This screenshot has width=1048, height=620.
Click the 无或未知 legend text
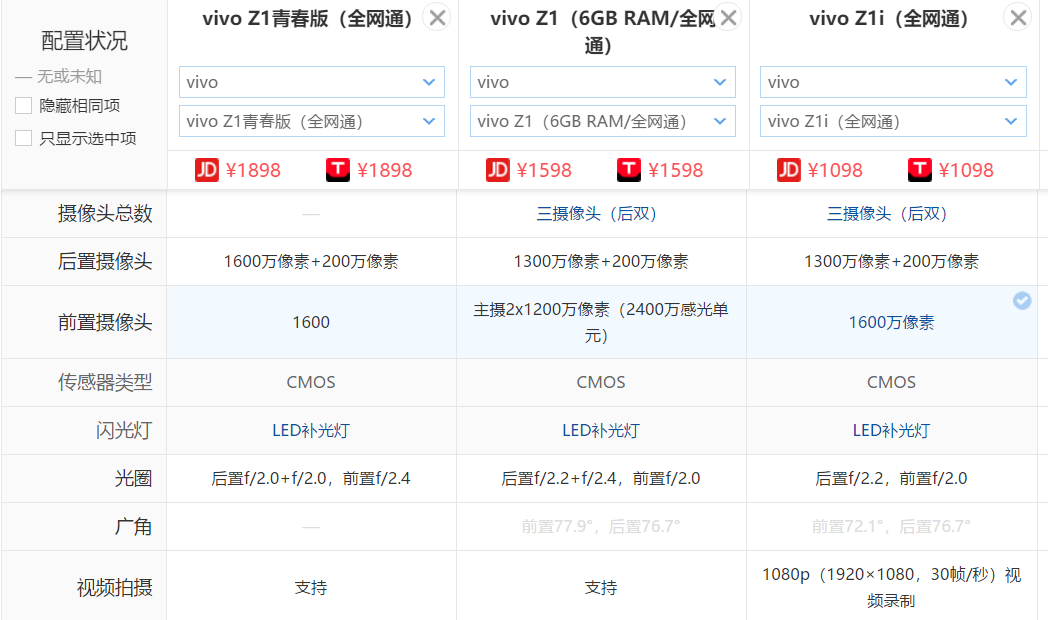click(x=69, y=77)
